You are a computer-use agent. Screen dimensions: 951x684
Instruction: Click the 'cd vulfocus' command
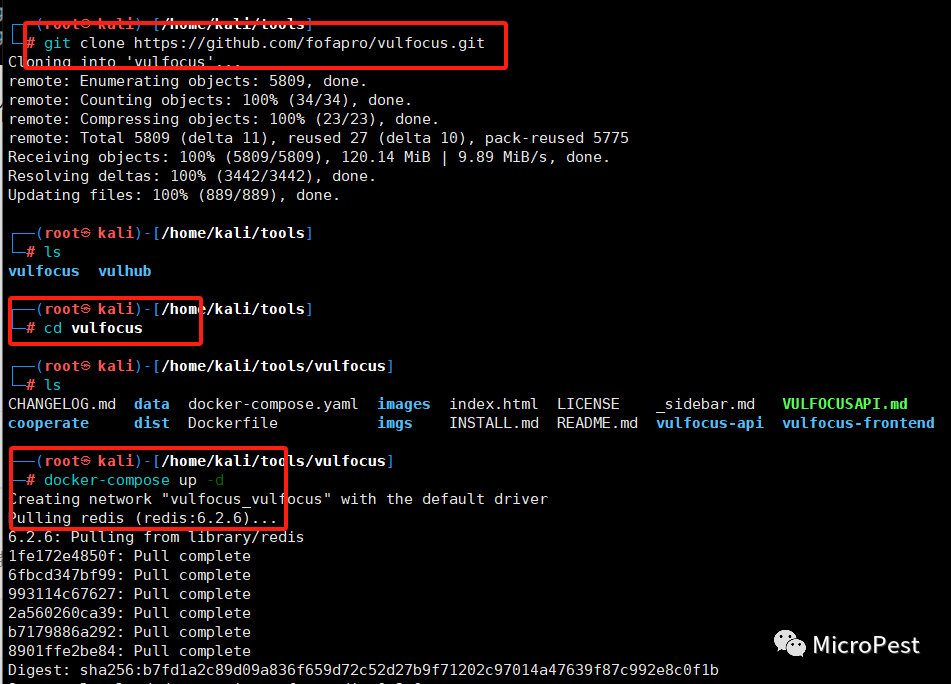pos(93,328)
